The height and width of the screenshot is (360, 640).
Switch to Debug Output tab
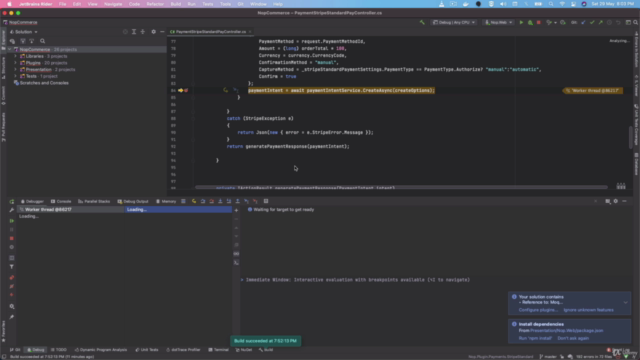pos(133,202)
